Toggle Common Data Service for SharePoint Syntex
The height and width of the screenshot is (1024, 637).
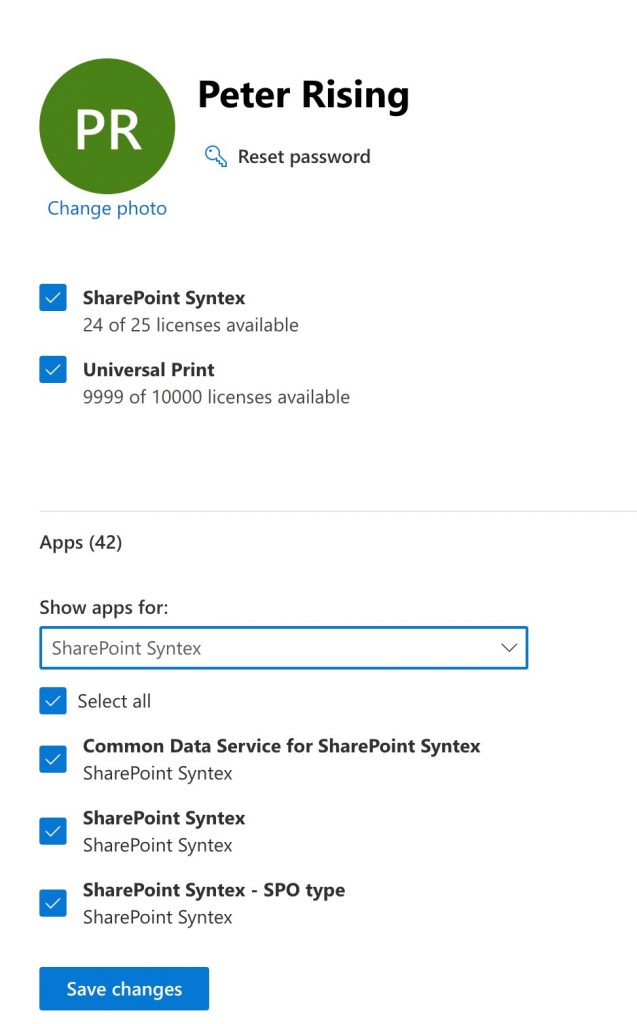coord(52,757)
